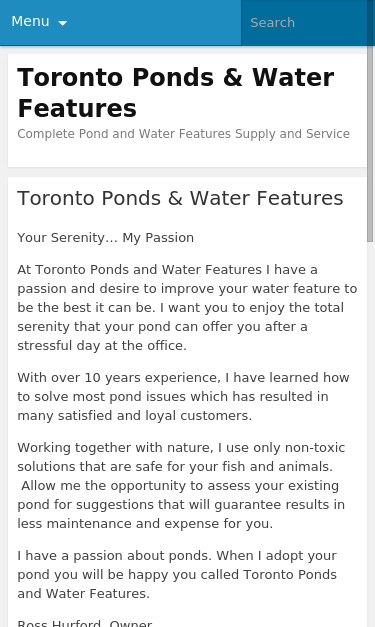Open the Menu dropdown in the navbar
Image resolution: width=375 pixels, height=627 pixels.
39,22
